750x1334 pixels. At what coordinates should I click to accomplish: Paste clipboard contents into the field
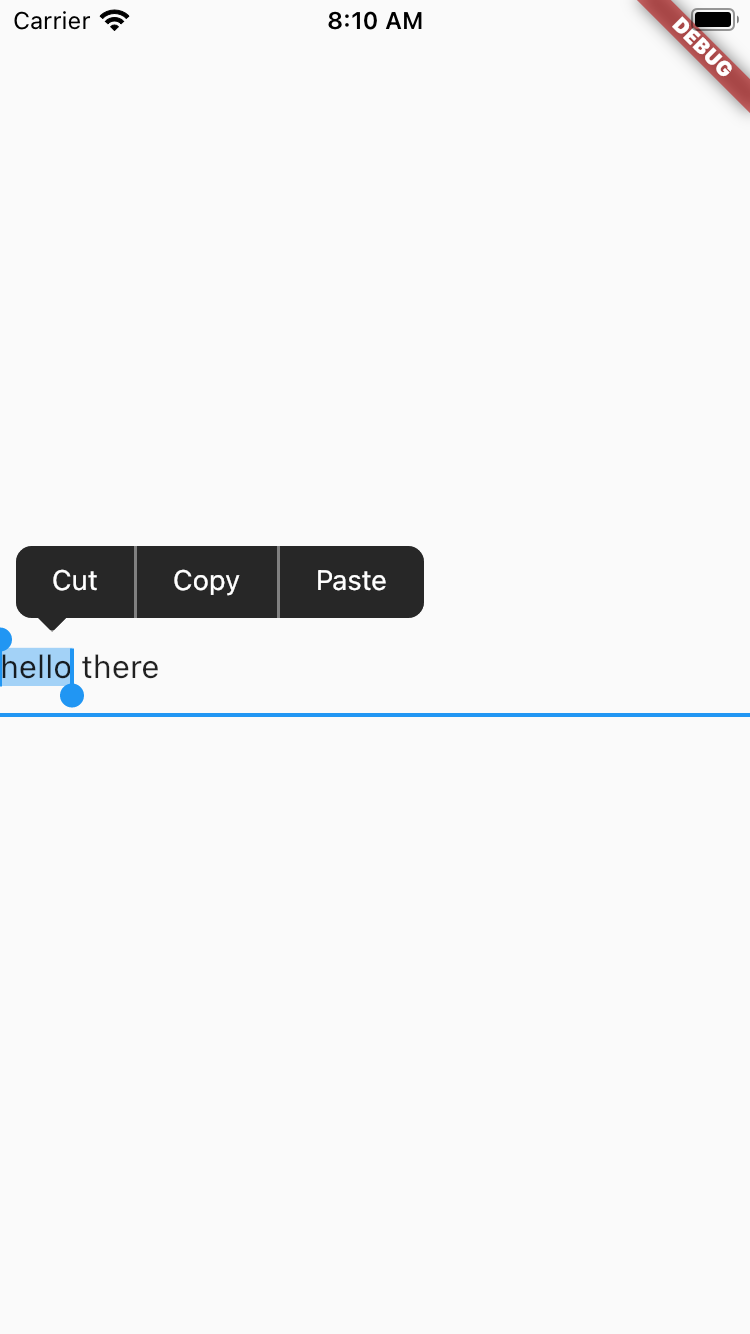(351, 581)
